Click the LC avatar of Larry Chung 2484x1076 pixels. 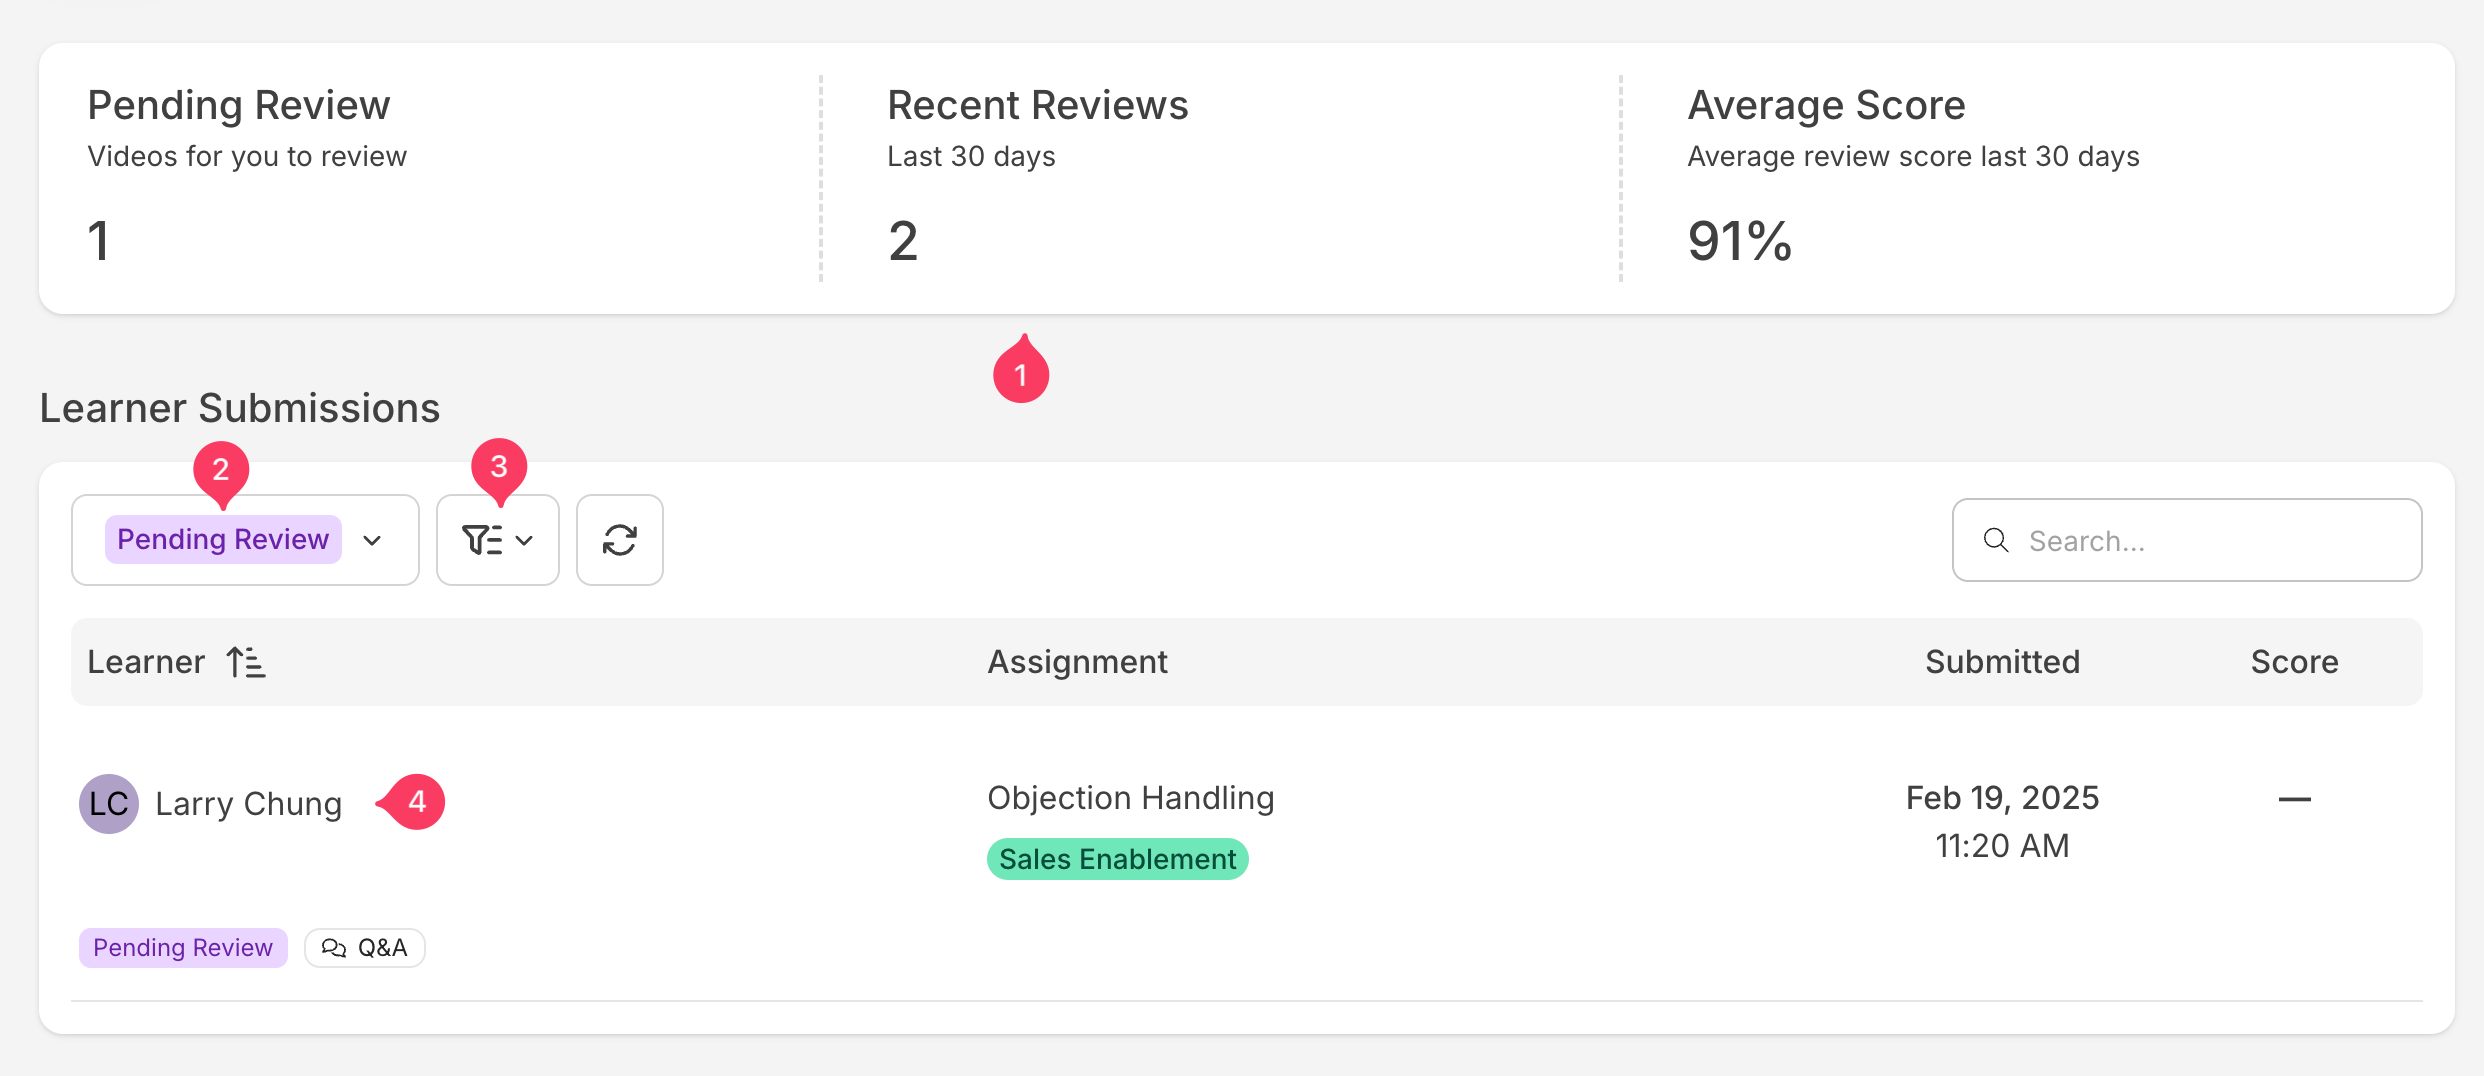pyautogui.click(x=108, y=803)
